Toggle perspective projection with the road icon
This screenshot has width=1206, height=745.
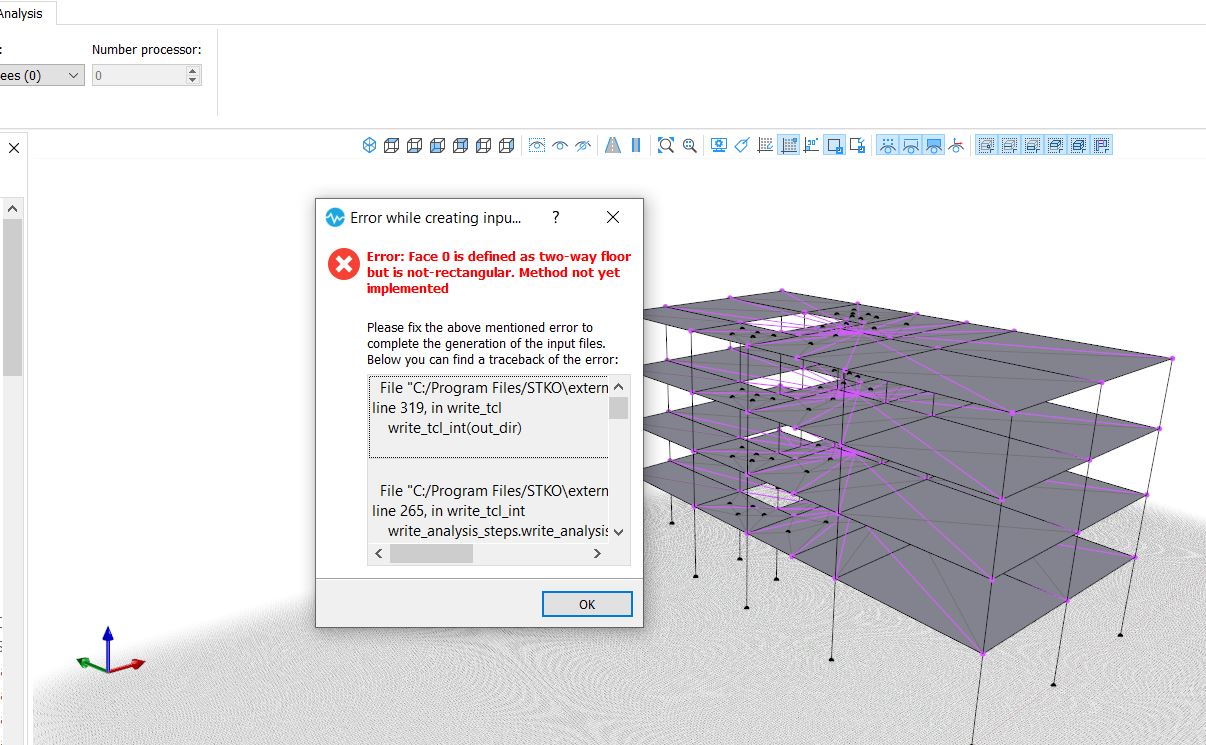pos(613,145)
